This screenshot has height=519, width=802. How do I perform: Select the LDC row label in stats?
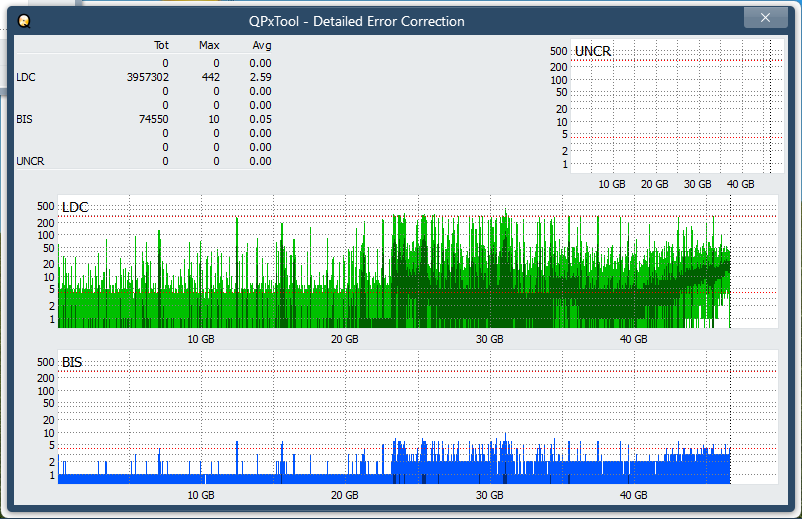26,77
